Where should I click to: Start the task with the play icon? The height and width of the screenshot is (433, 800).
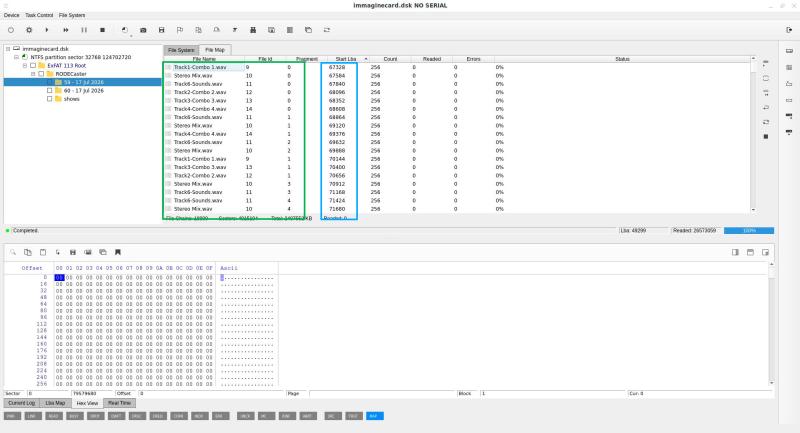(x=47, y=30)
